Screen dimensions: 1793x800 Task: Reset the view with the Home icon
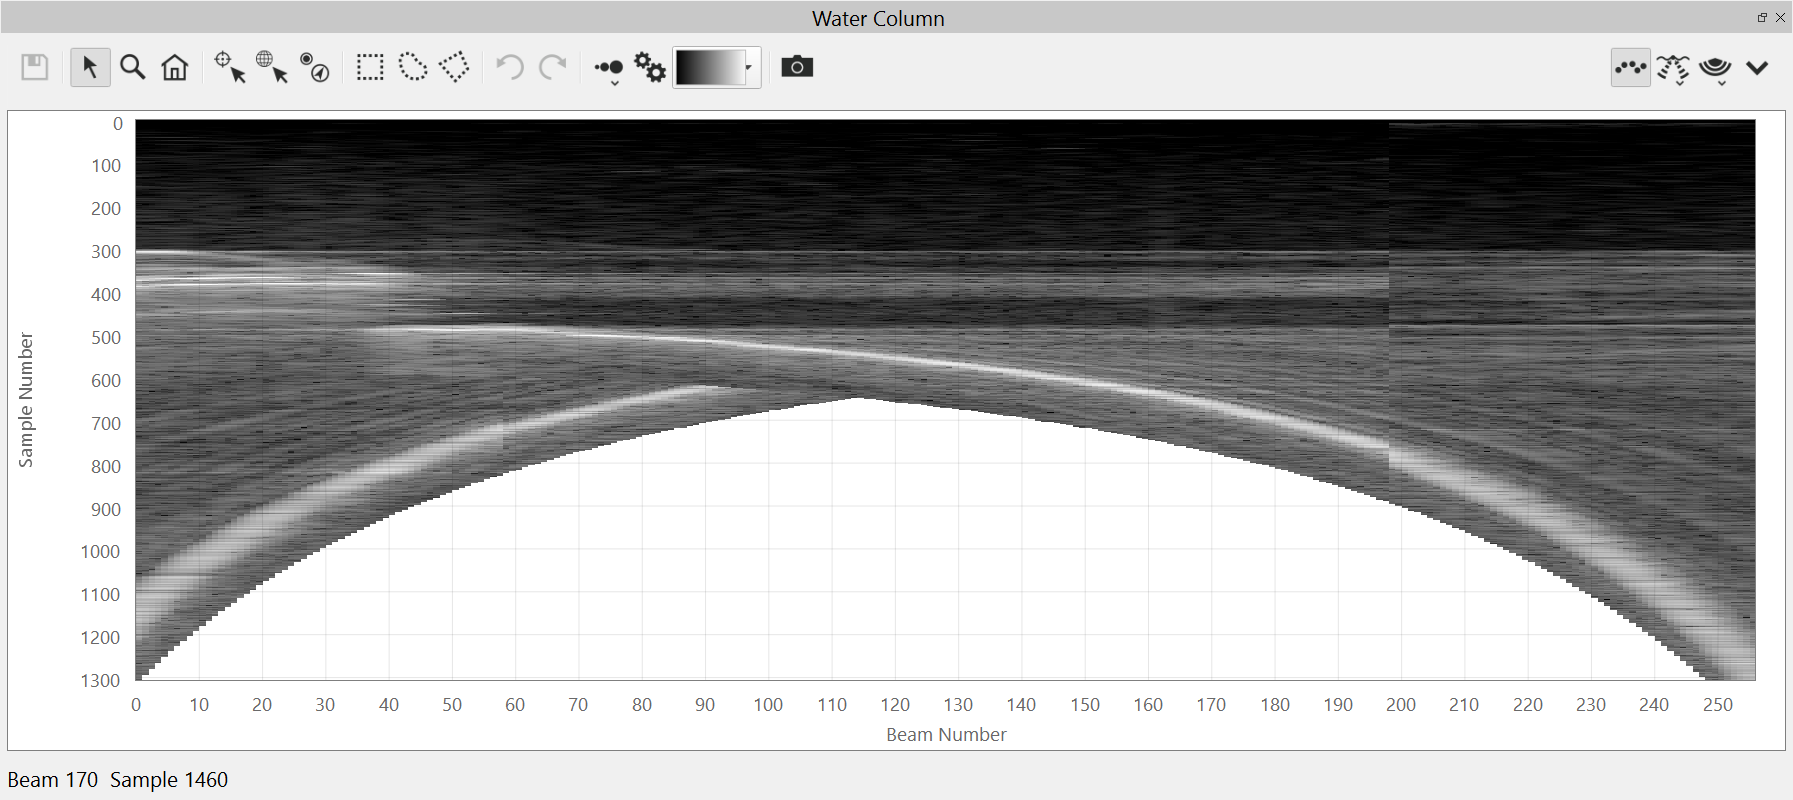(175, 67)
